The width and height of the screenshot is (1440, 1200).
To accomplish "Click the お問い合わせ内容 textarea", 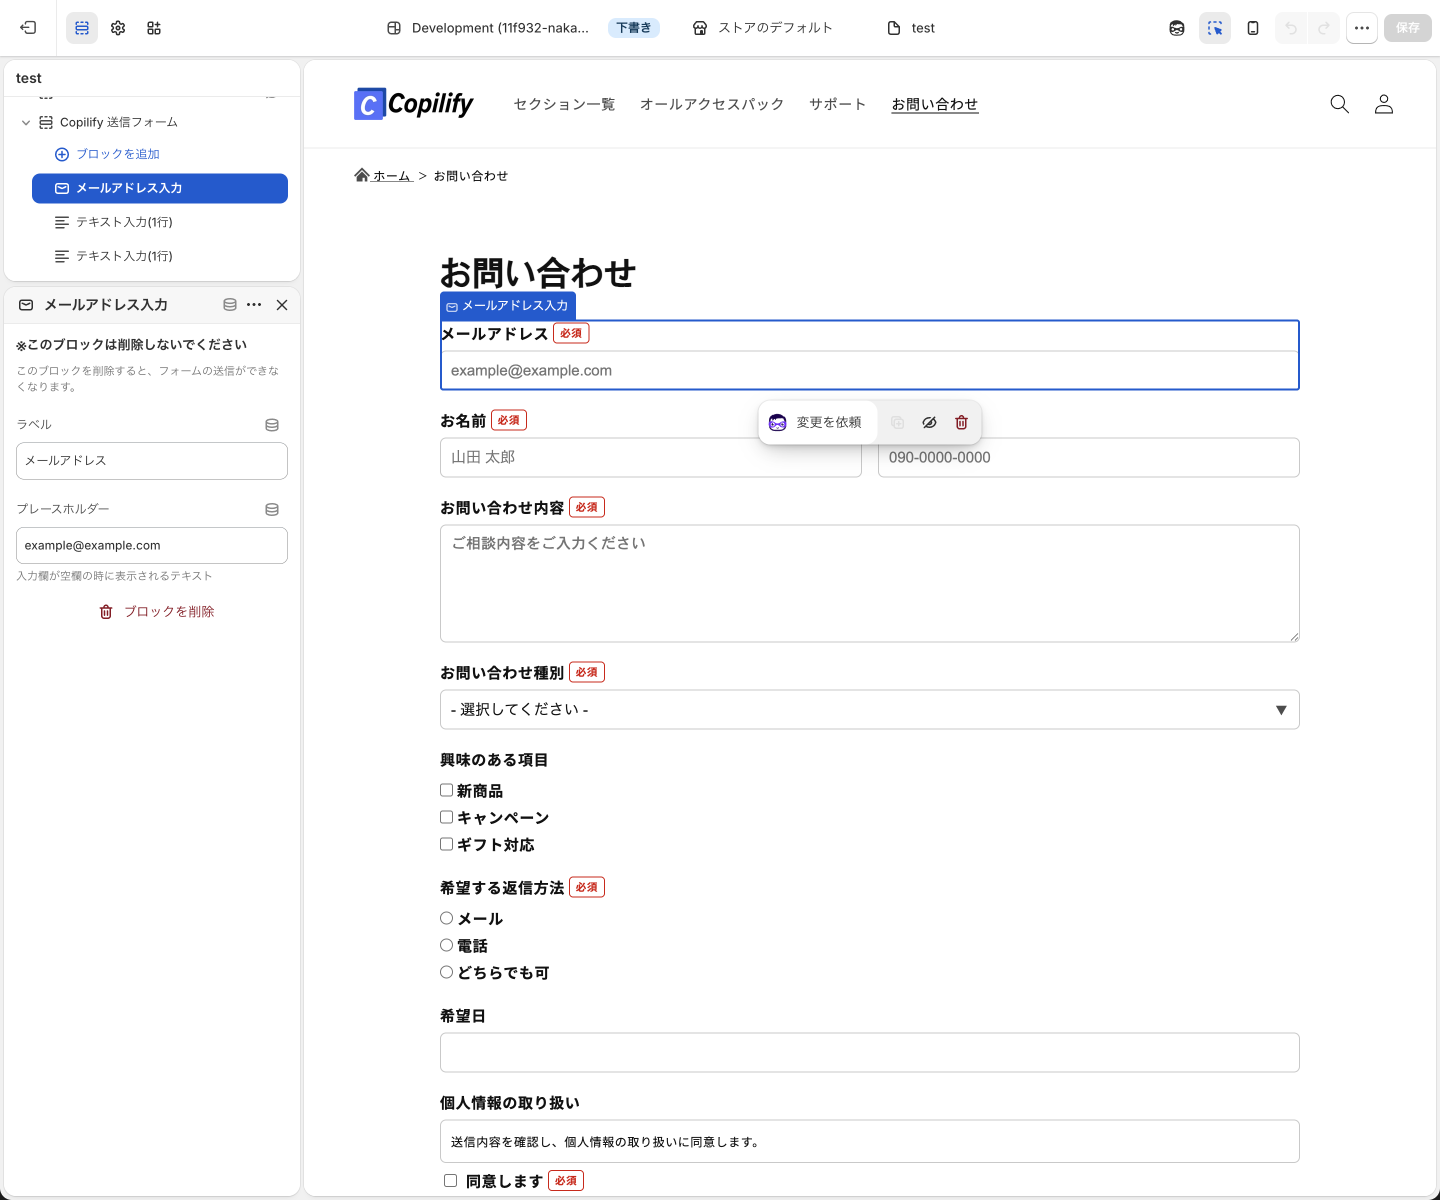I will 870,584.
